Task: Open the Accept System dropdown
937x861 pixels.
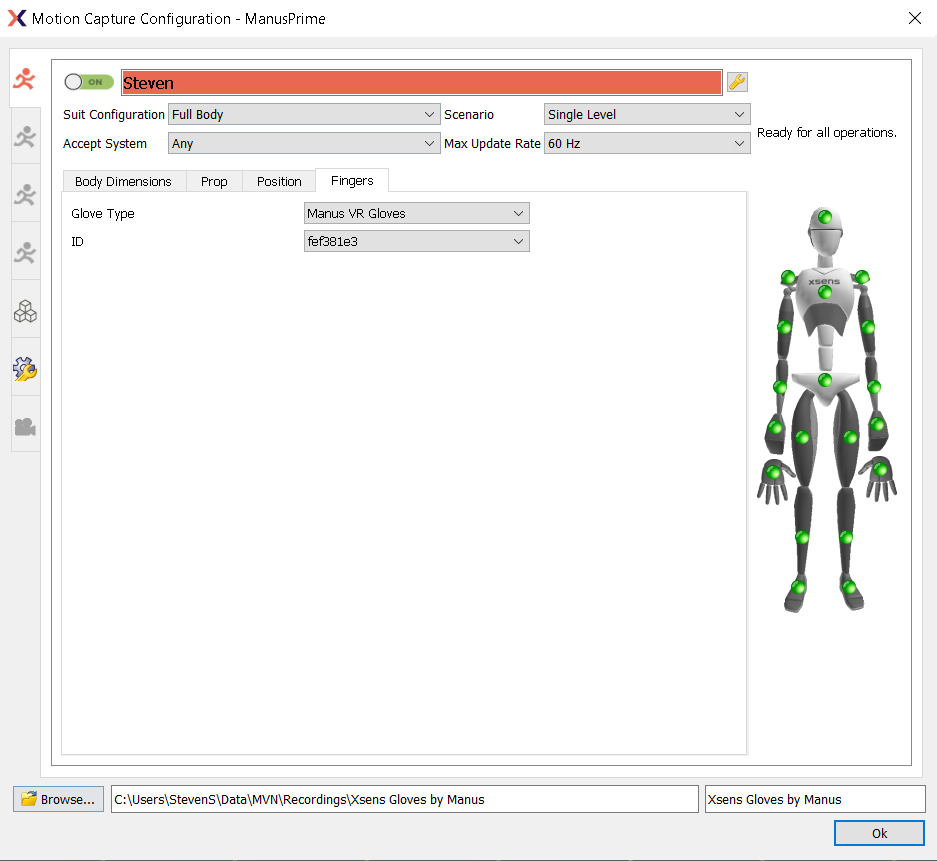Action: click(304, 144)
